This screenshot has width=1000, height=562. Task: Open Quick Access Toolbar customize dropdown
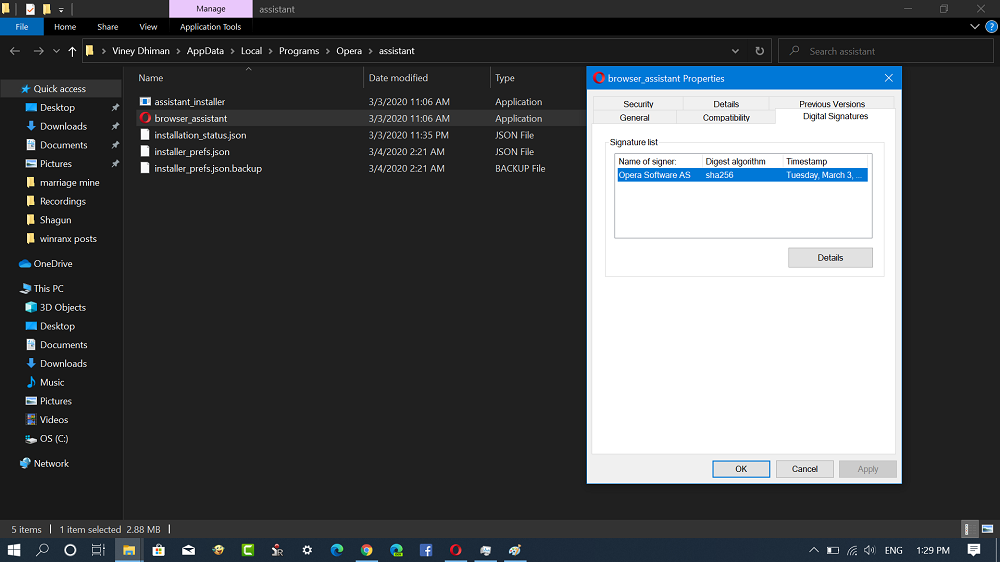click(61, 10)
